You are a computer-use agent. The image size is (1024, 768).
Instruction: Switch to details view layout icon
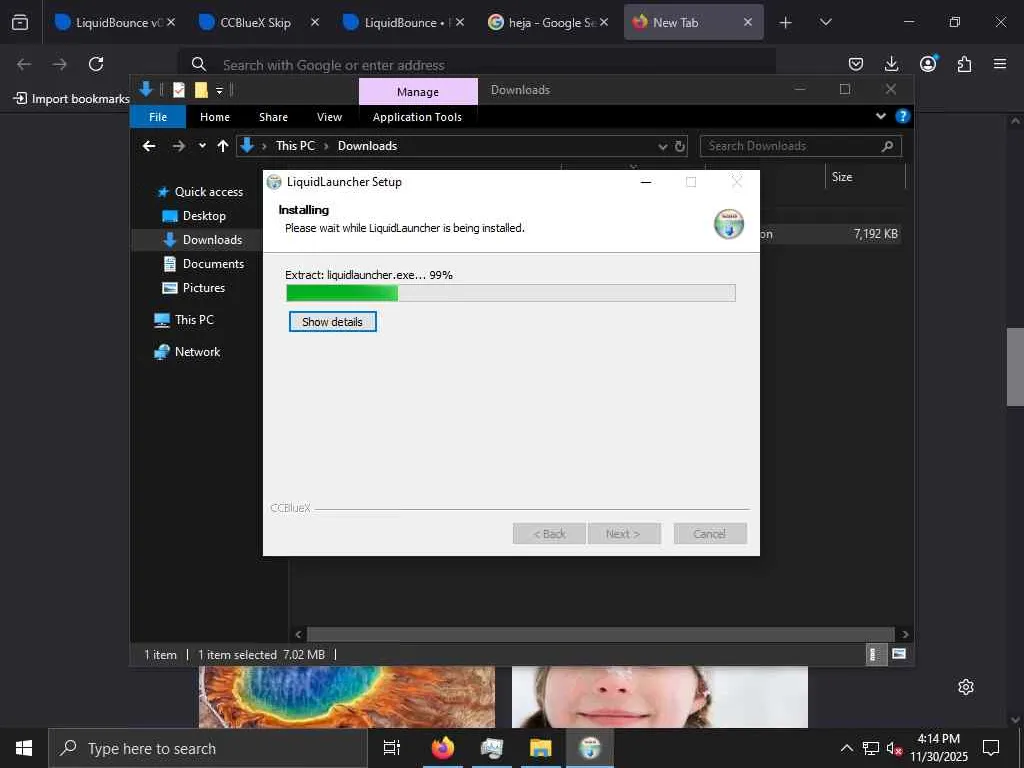[x=874, y=654]
